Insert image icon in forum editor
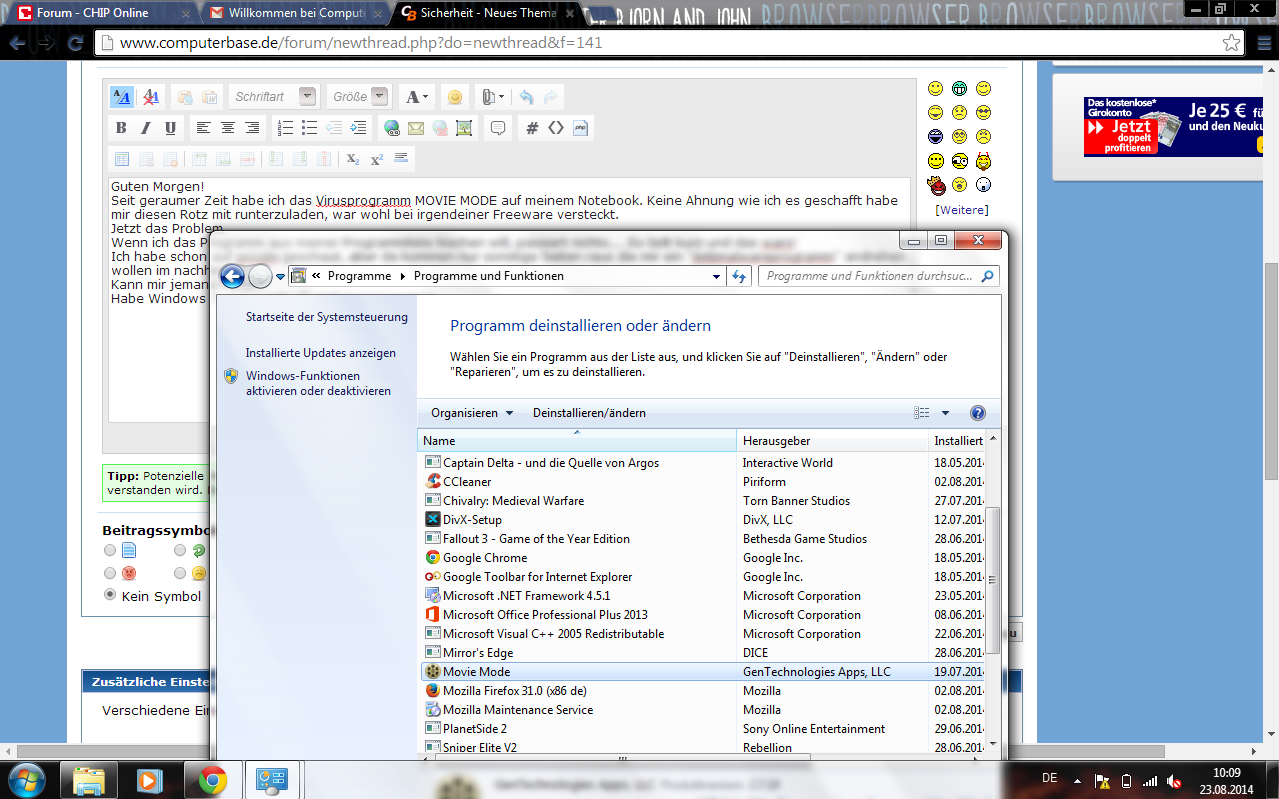Screen dimensions: 1279x799 [x=464, y=128]
